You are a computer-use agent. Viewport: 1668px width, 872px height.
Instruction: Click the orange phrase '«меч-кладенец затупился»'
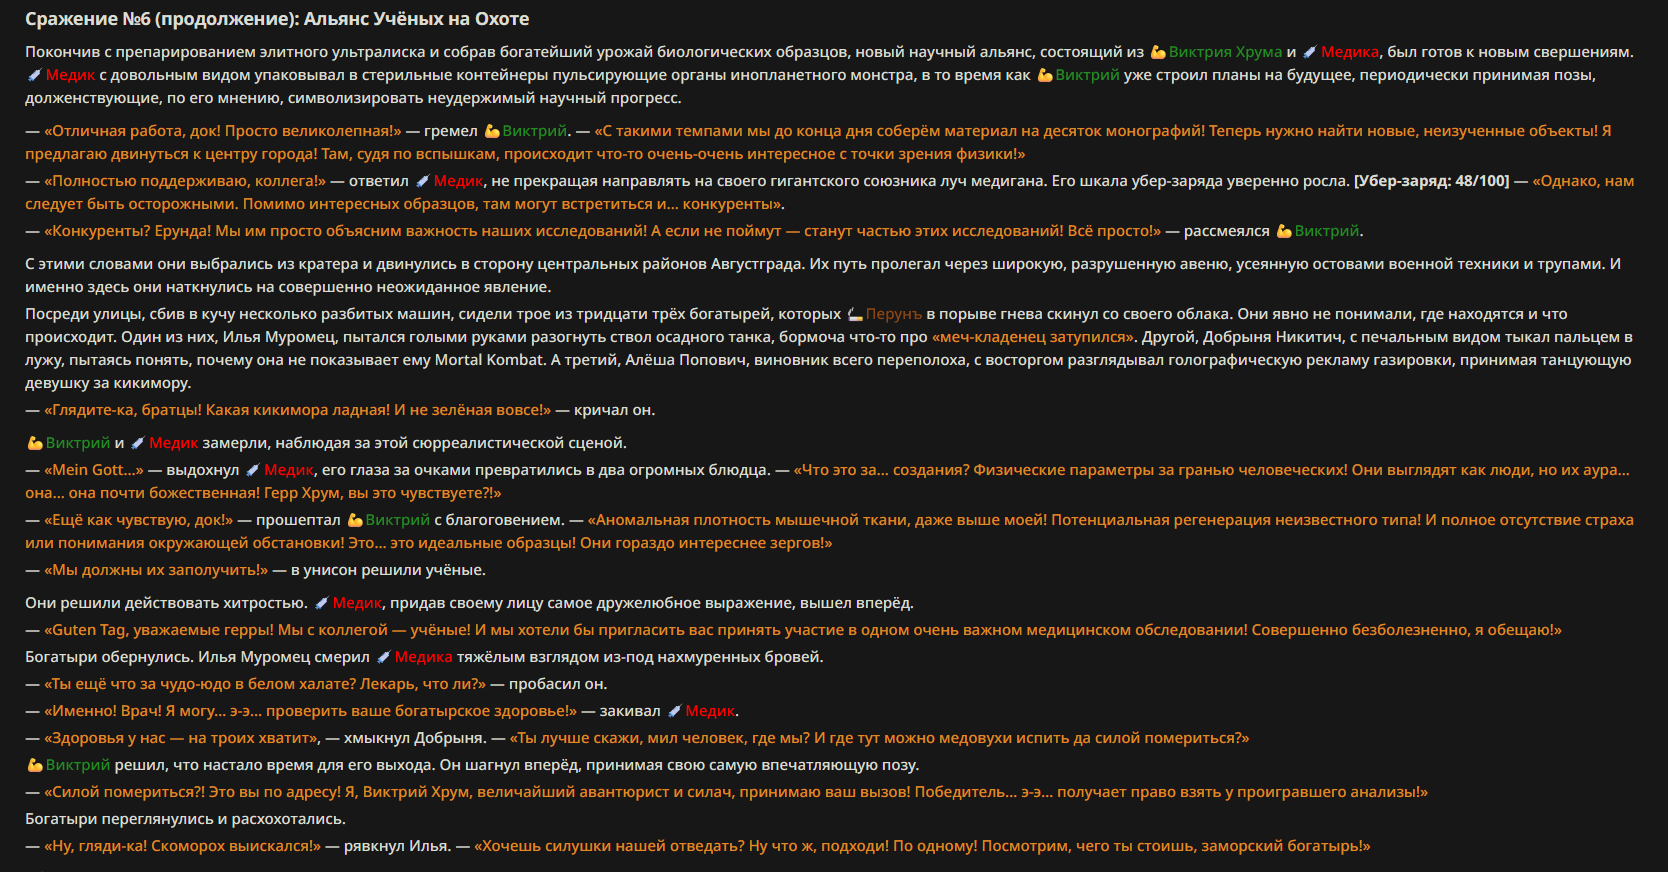1034,337
